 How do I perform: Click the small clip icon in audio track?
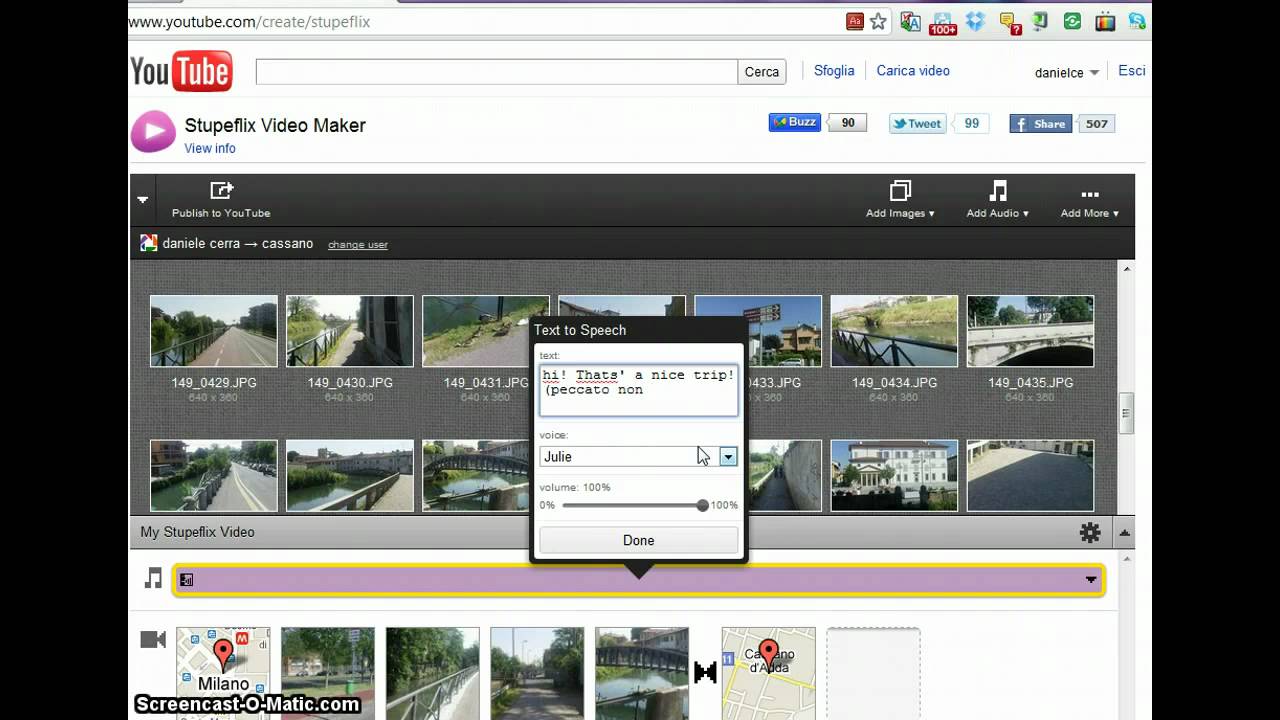(x=186, y=580)
